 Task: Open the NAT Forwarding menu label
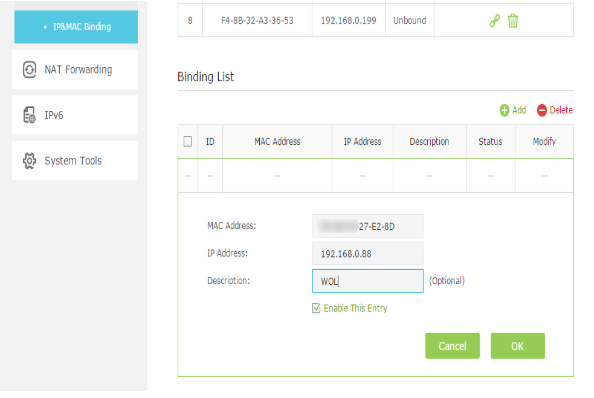tap(78, 70)
